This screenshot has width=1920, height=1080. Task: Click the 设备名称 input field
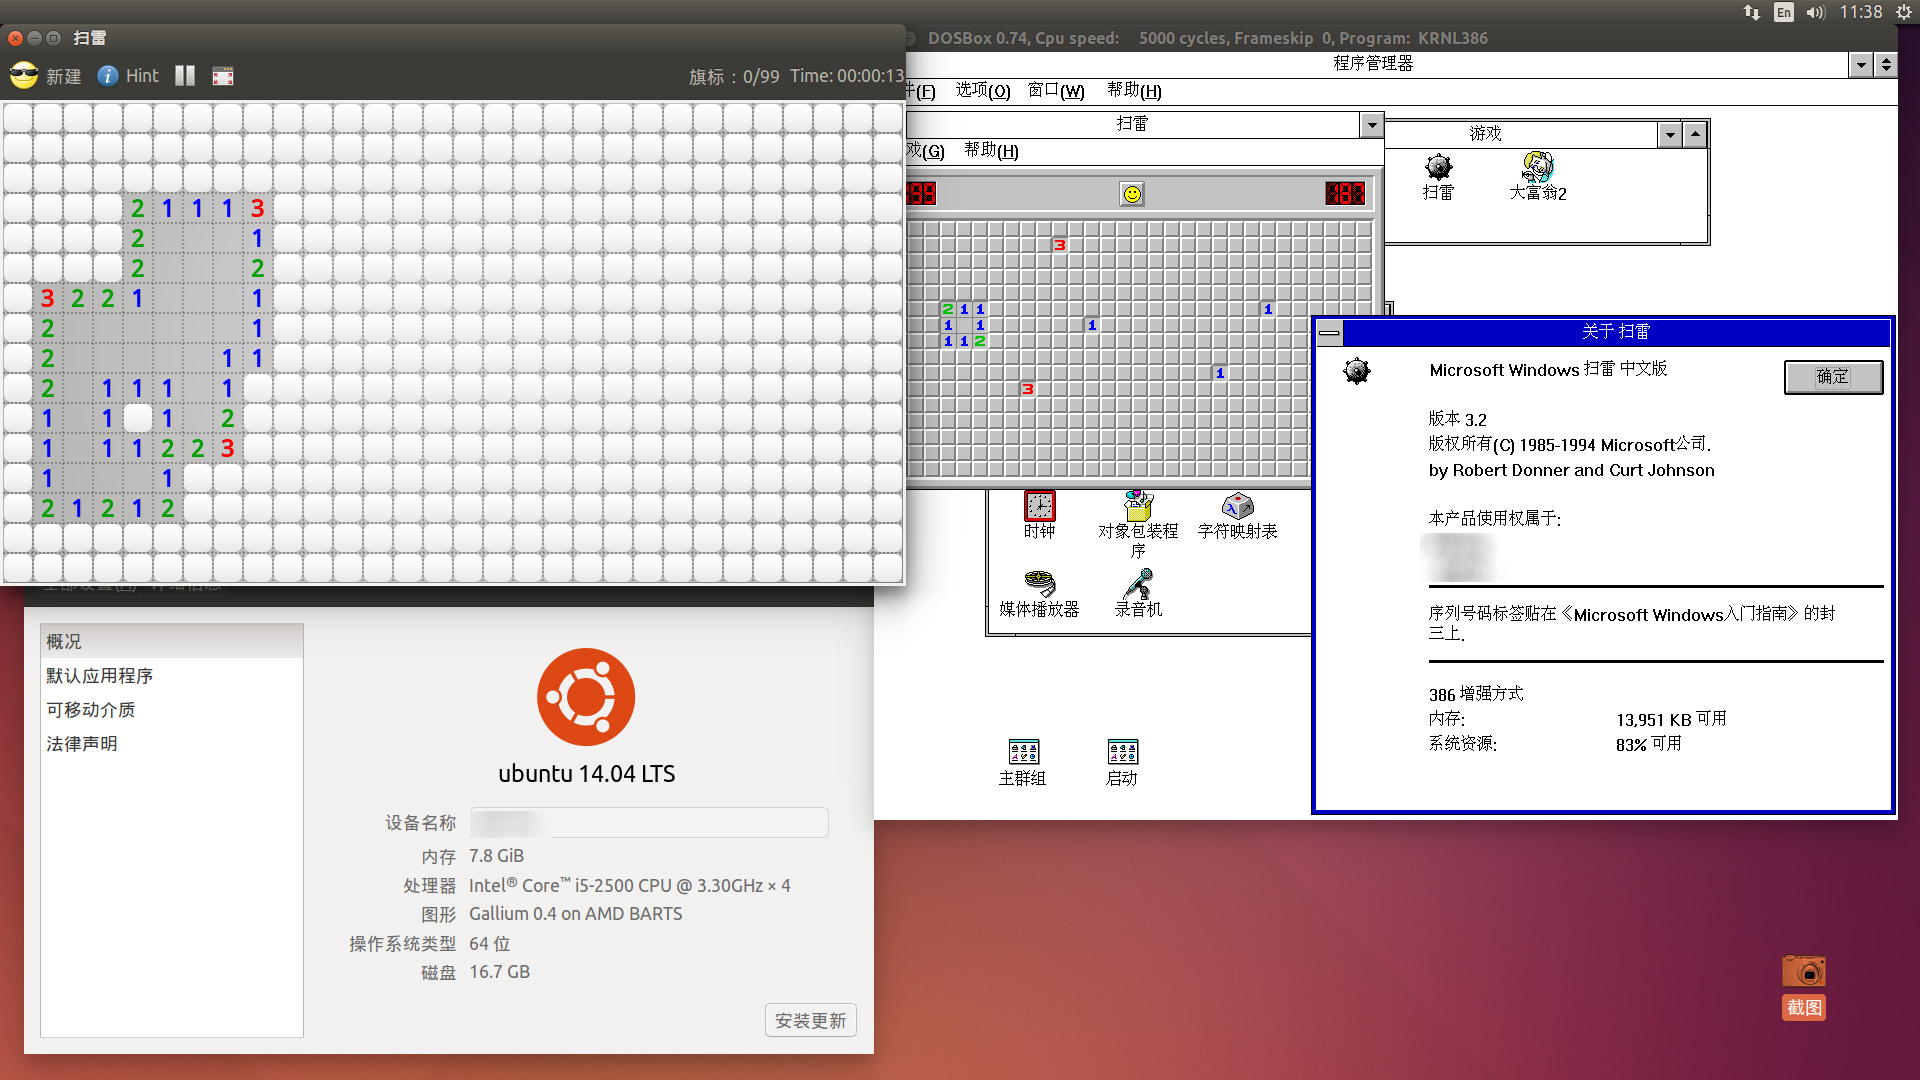click(649, 822)
